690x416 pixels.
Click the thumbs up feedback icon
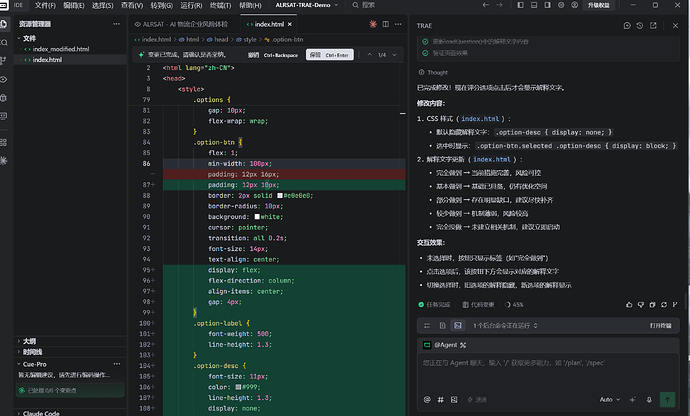click(x=629, y=305)
